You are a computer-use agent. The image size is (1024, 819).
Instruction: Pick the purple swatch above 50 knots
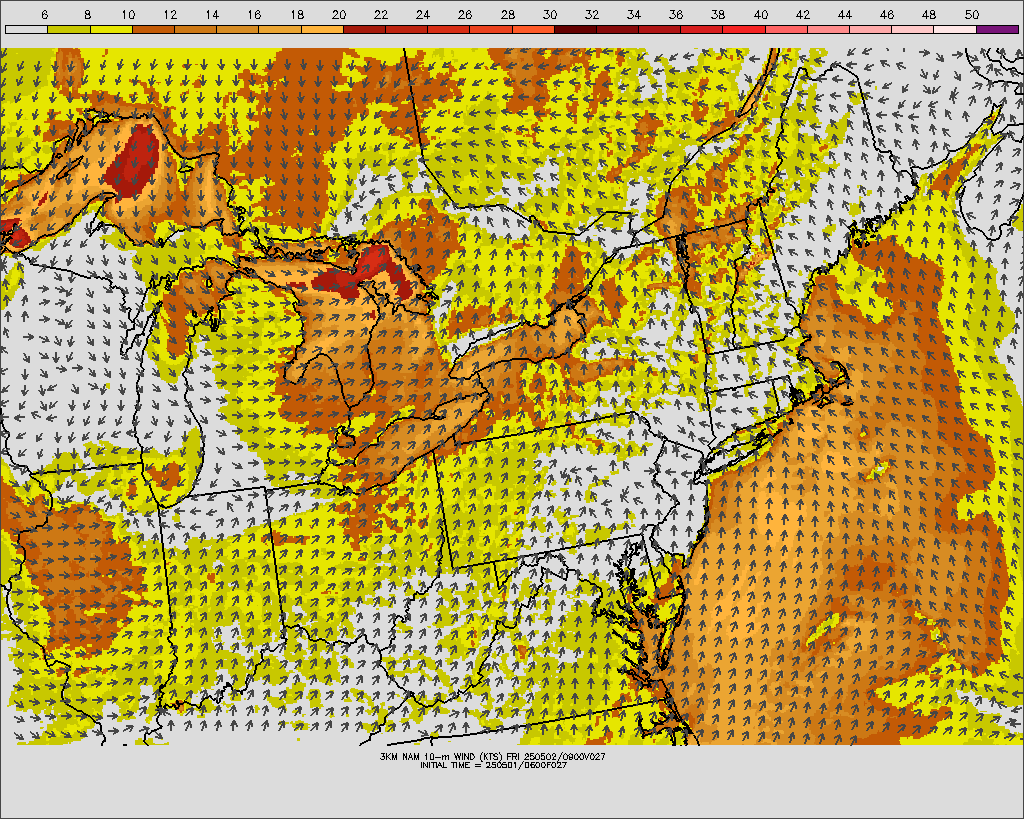pyautogui.click(x=997, y=29)
